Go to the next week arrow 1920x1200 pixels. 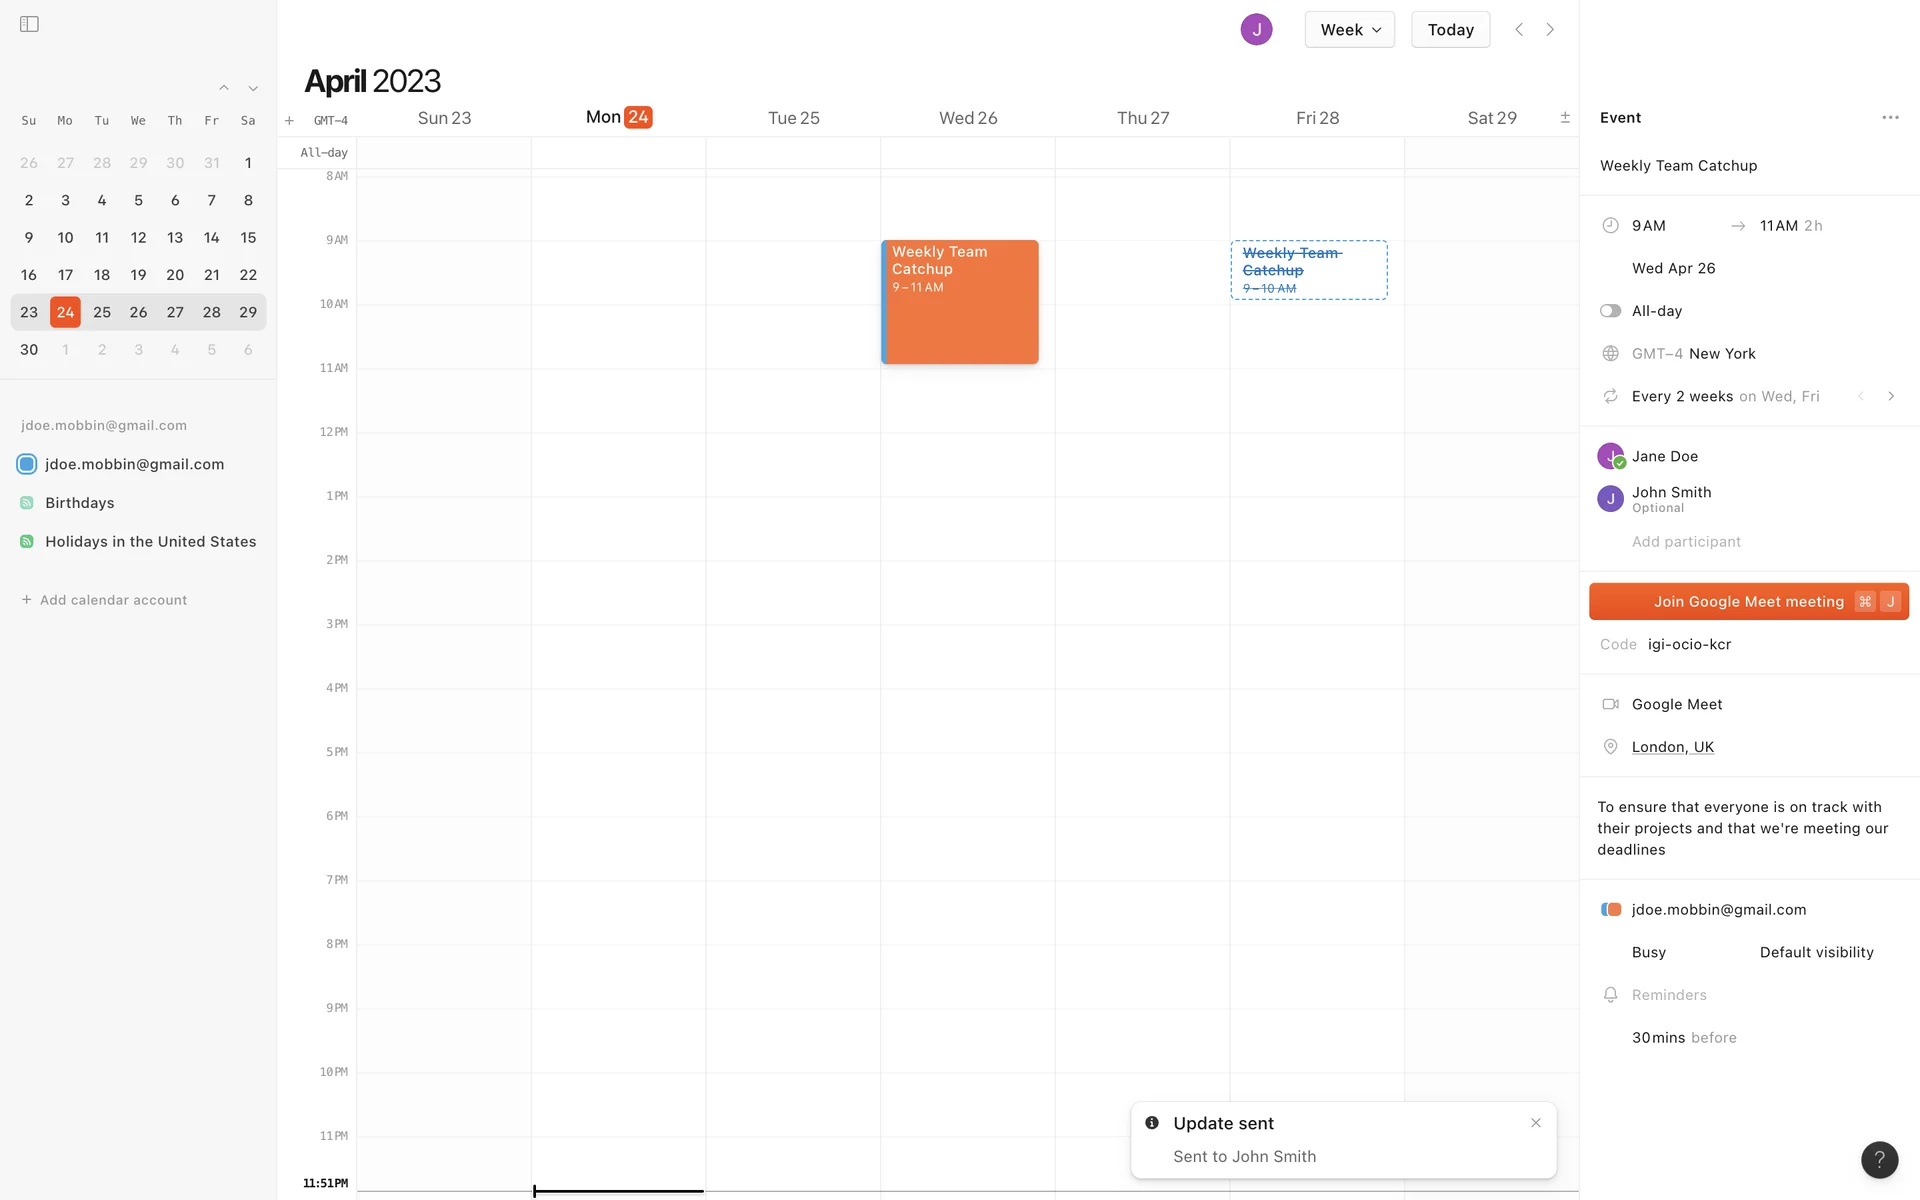click(x=1550, y=30)
